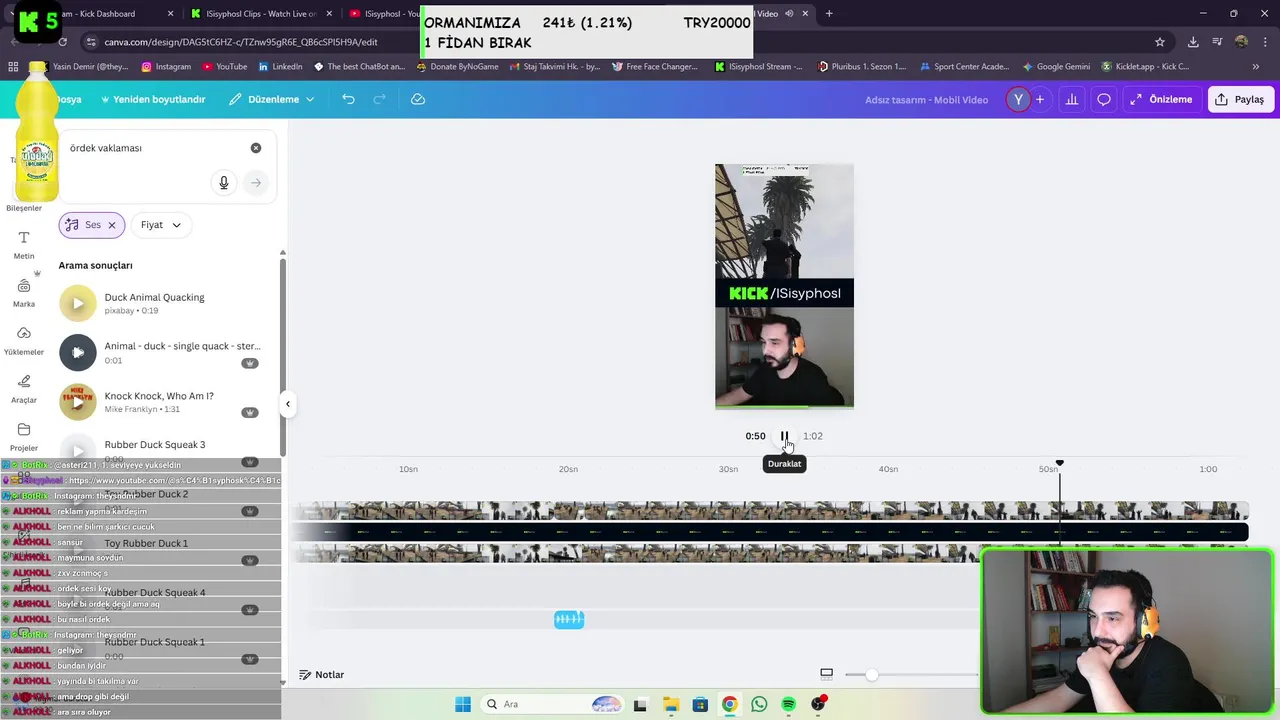Submit search with the arrow button

tap(256, 183)
